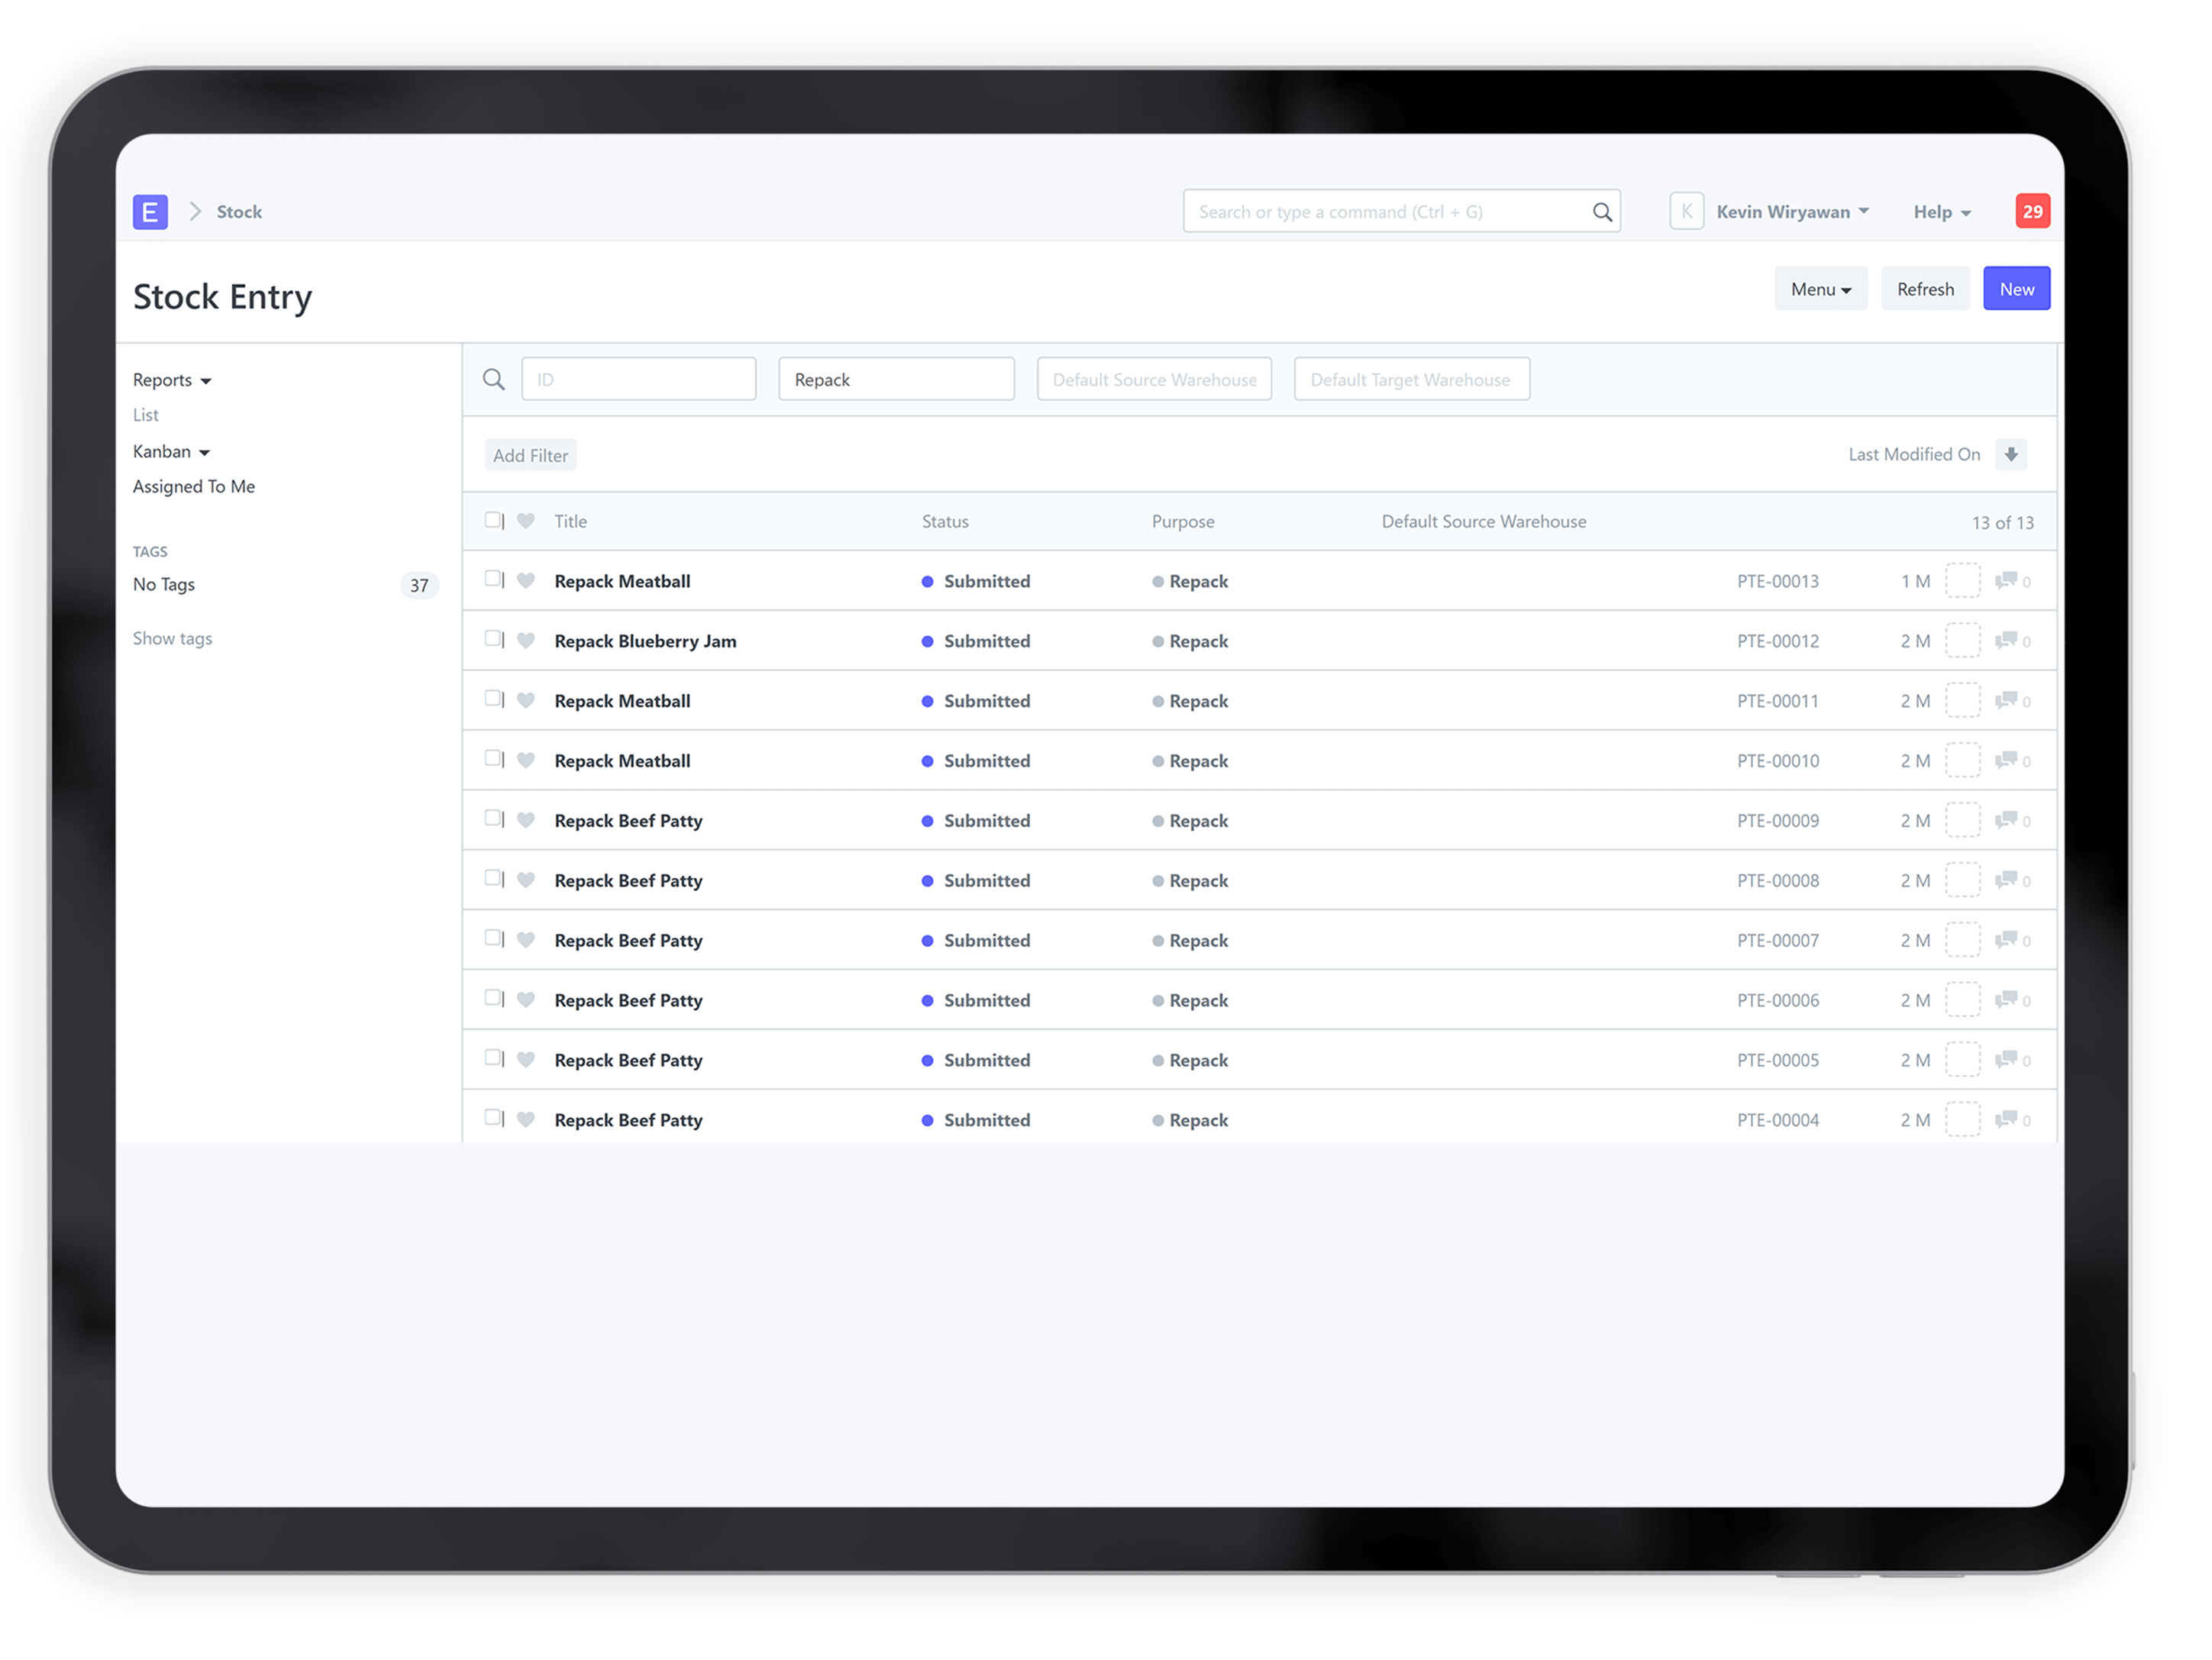Go to Stock breadcrumb

239,212
